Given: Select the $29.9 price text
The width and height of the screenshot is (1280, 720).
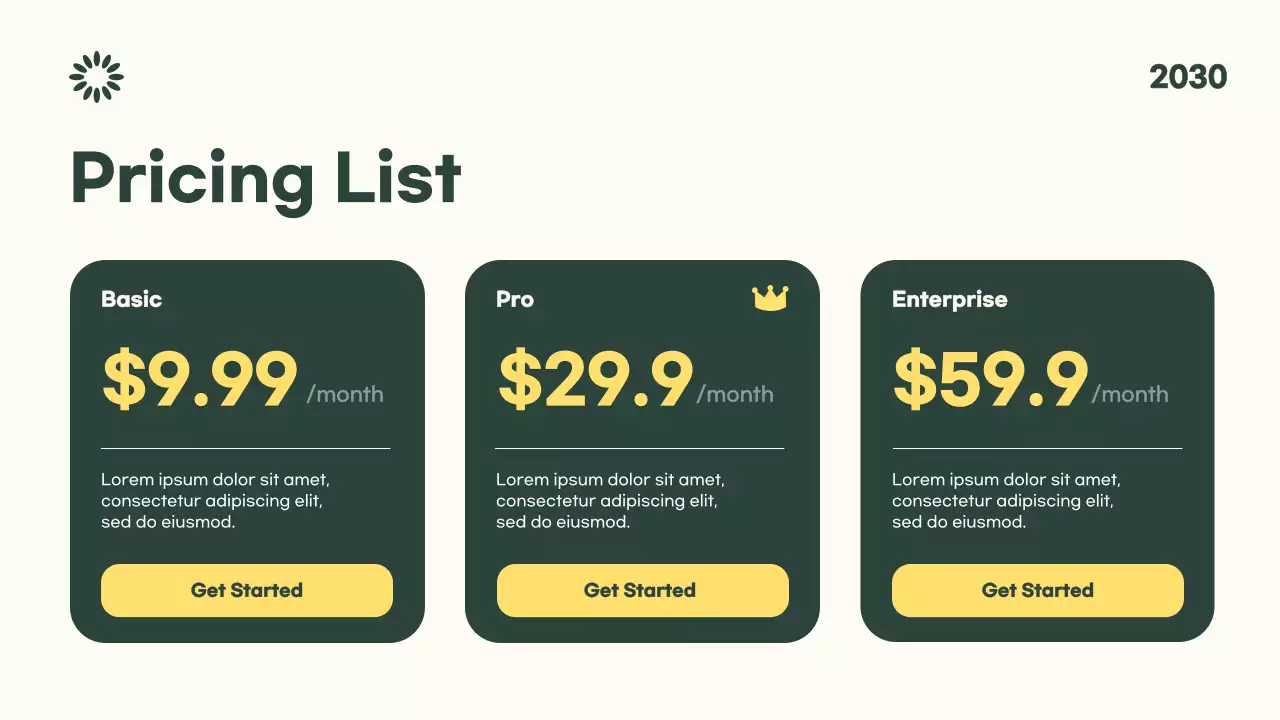Looking at the screenshot, I should pyautogui.click(x=595, y=380).
